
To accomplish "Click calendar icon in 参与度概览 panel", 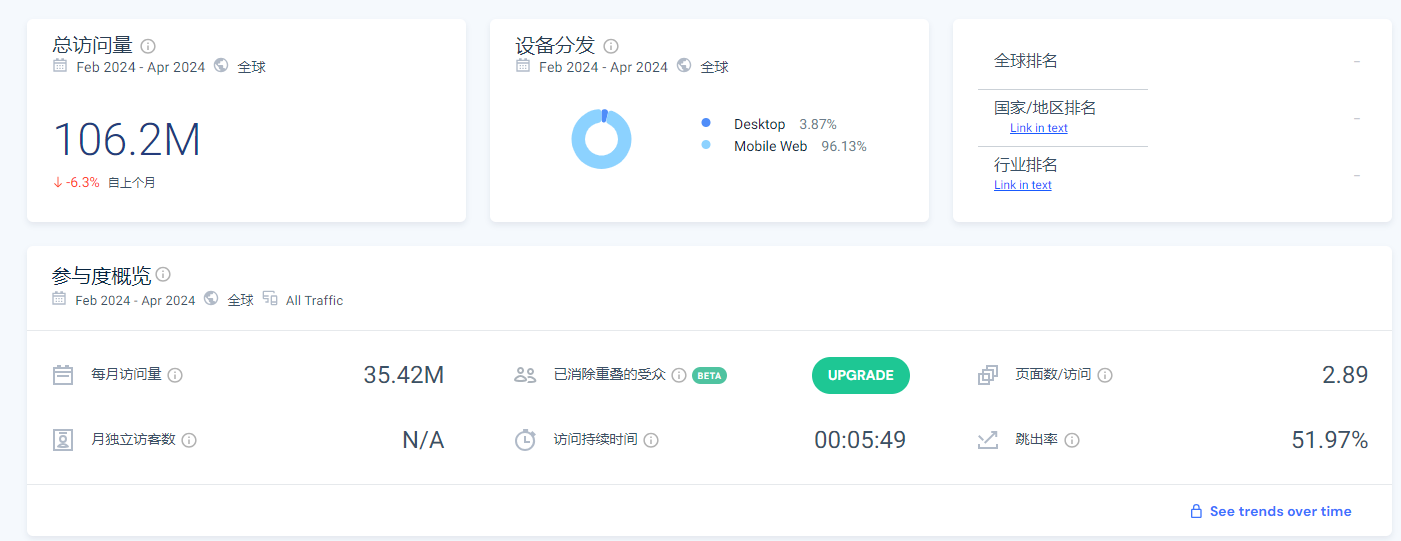I will coord(59,299).
